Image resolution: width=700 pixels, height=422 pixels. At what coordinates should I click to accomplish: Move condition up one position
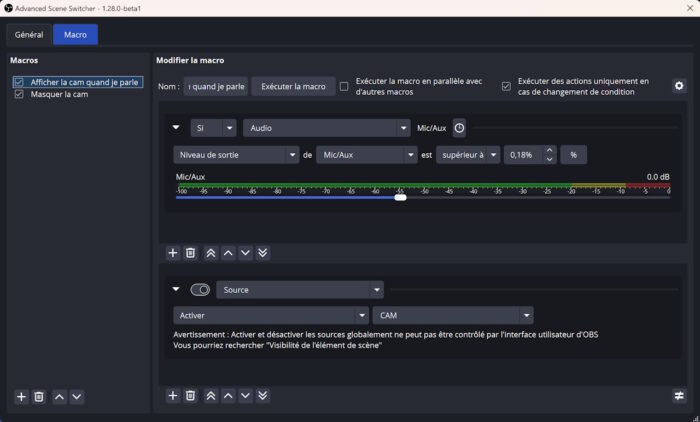(x=228, y=253)
